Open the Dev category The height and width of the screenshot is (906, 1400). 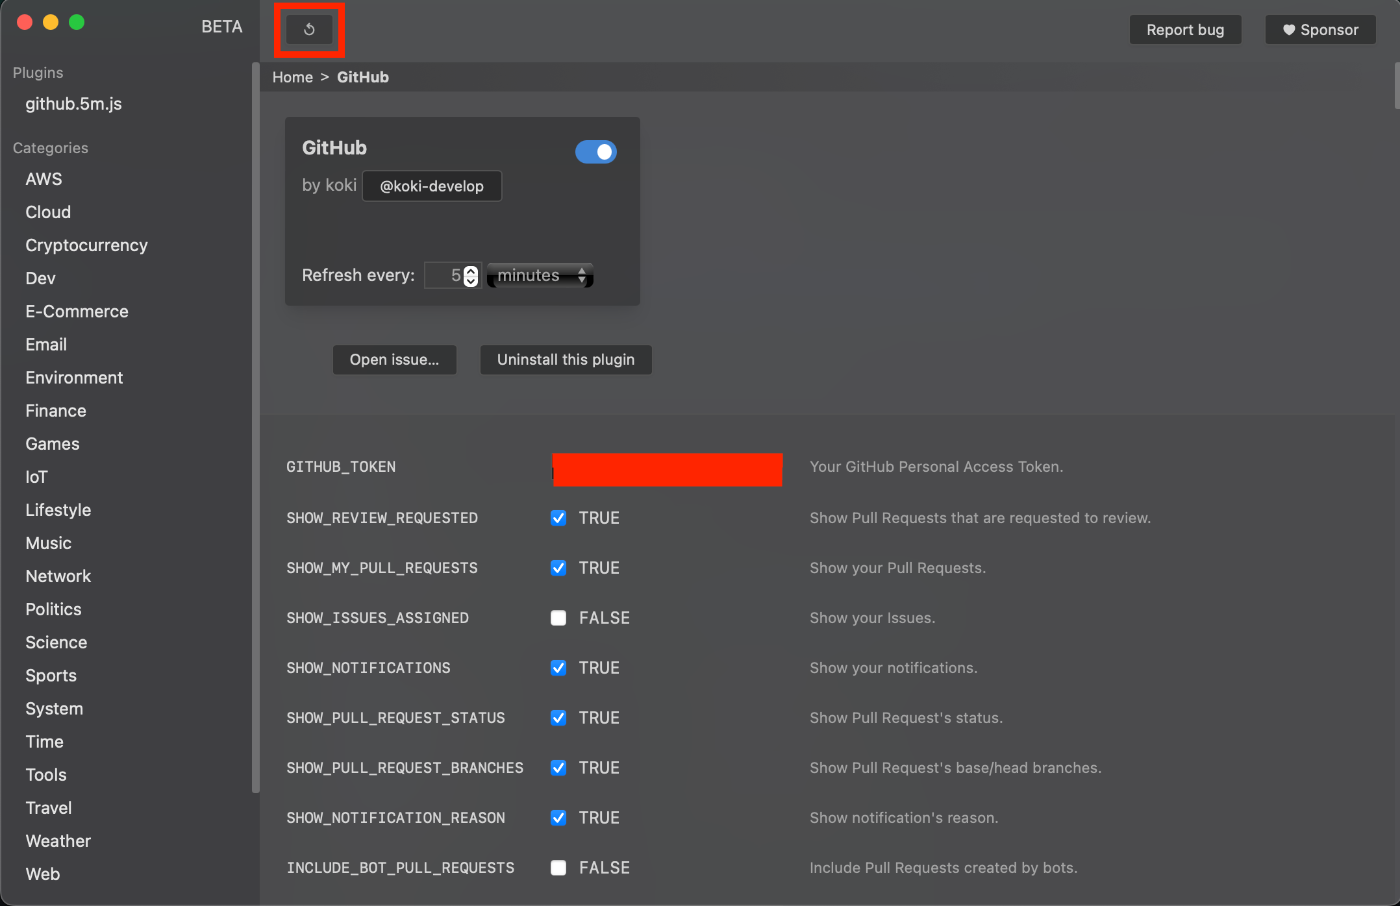click(41, 278)
